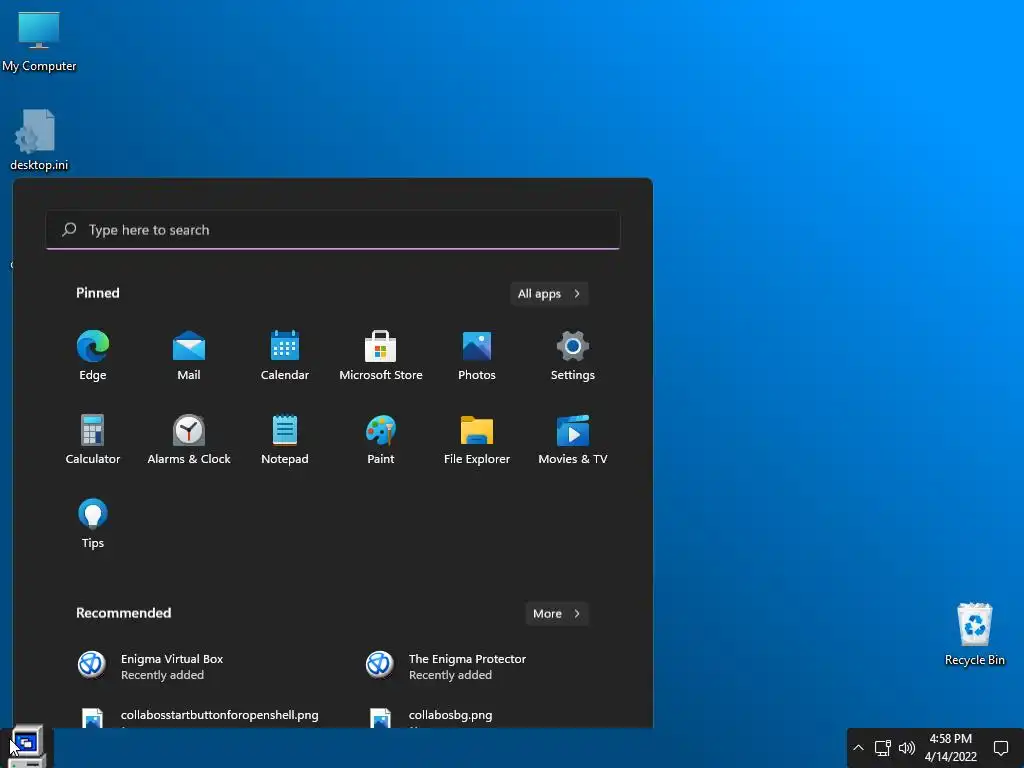1024x768 pixels.
Task: Show More recommended items
Action: [556, 613]
